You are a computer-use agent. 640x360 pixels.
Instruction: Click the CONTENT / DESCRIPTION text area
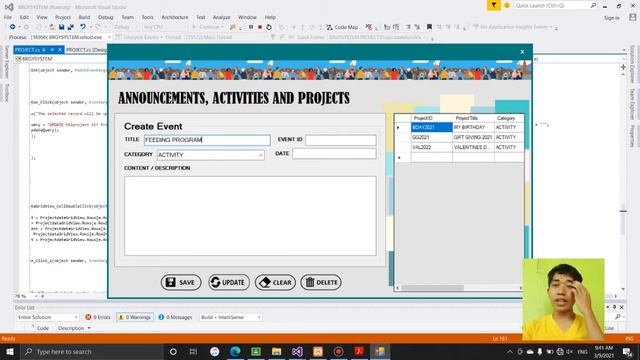pos(250,216)
